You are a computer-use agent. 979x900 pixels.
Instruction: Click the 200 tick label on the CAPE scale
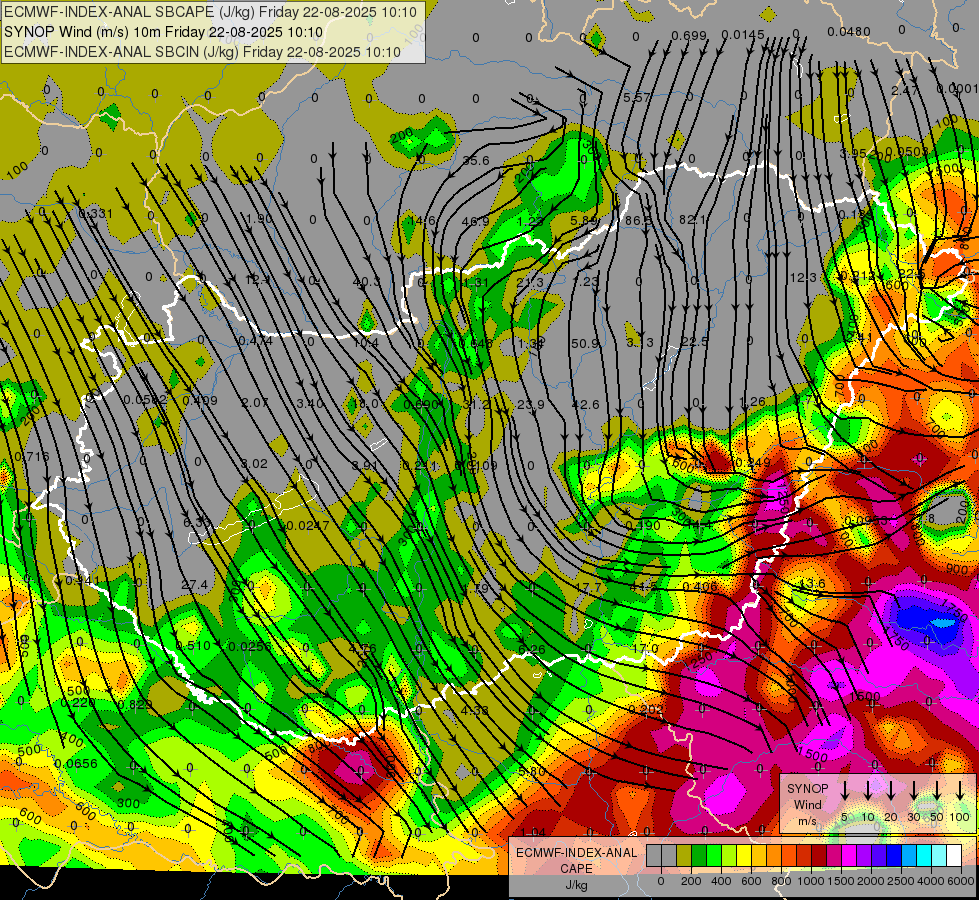(x=691, y=881)
